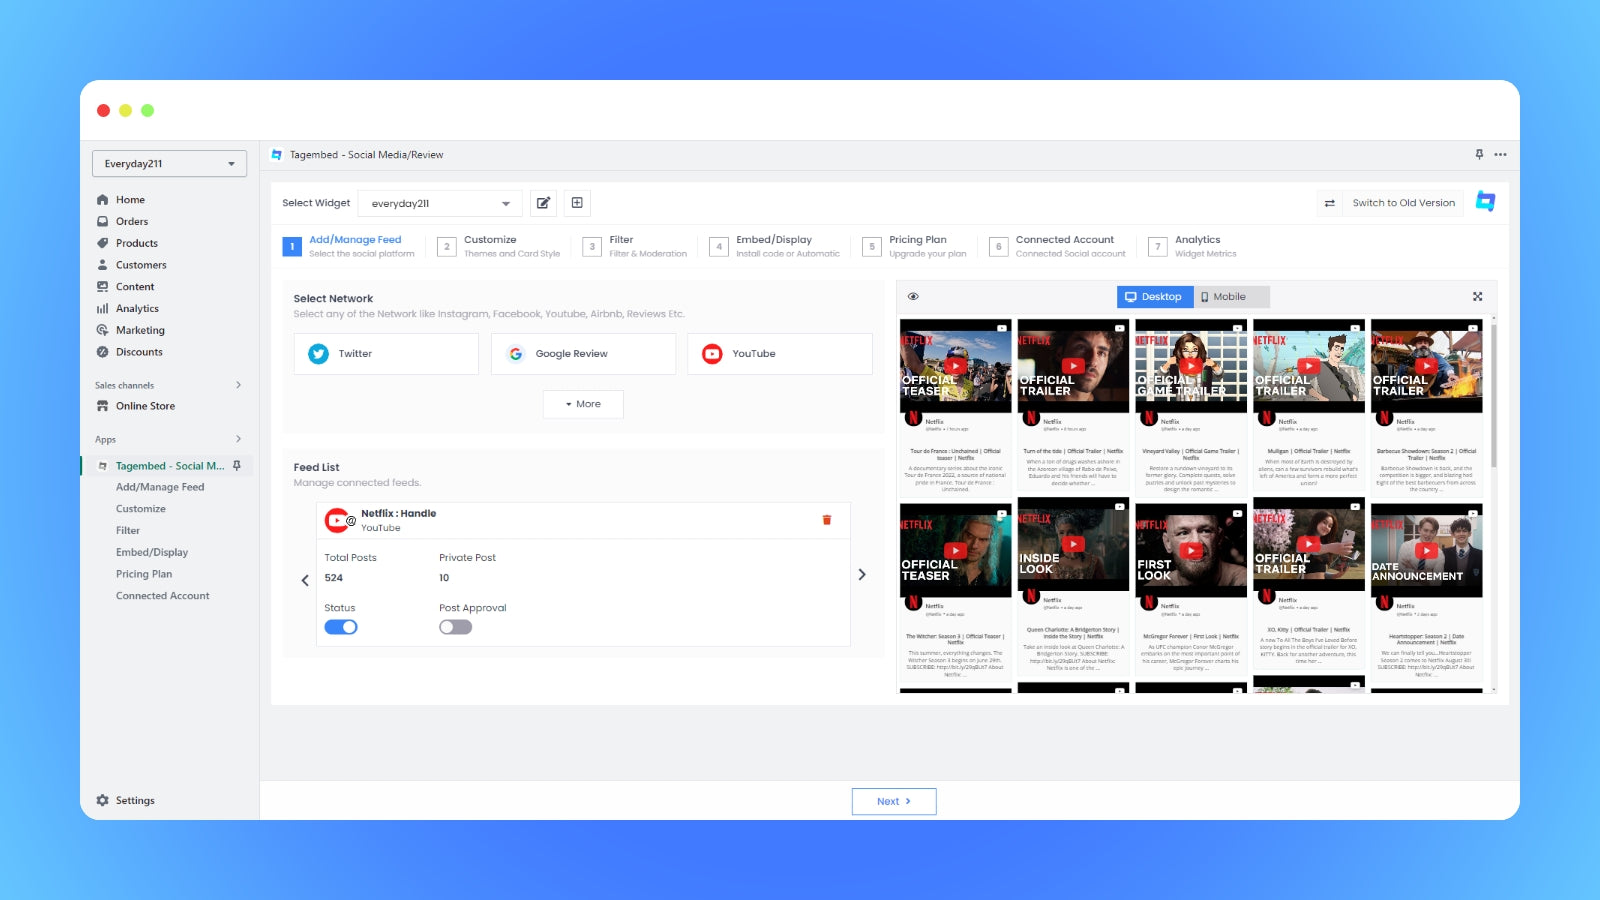1600x900 pixels.
Task: Open step 2 Customize tab
Action: tap(499, 246)
